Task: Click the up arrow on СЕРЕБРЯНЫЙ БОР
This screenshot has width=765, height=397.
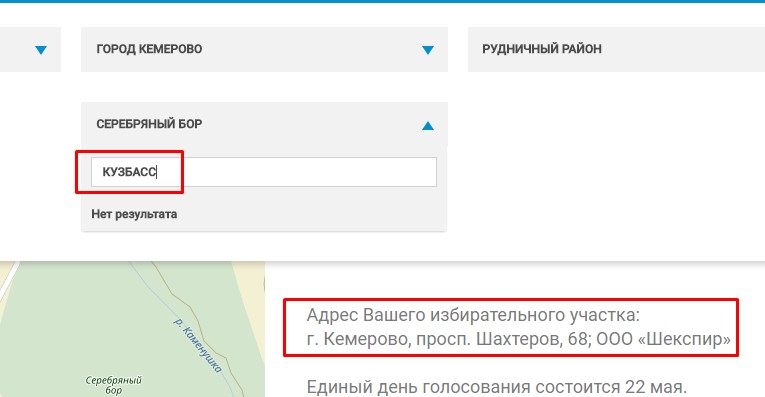Action: (428, 126)
